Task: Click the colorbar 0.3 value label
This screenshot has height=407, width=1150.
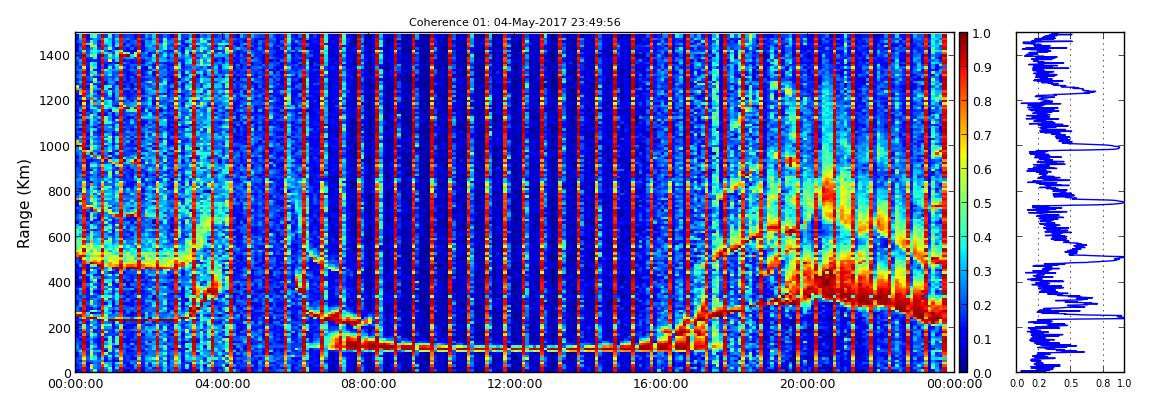Action: [x=980, y=271]
